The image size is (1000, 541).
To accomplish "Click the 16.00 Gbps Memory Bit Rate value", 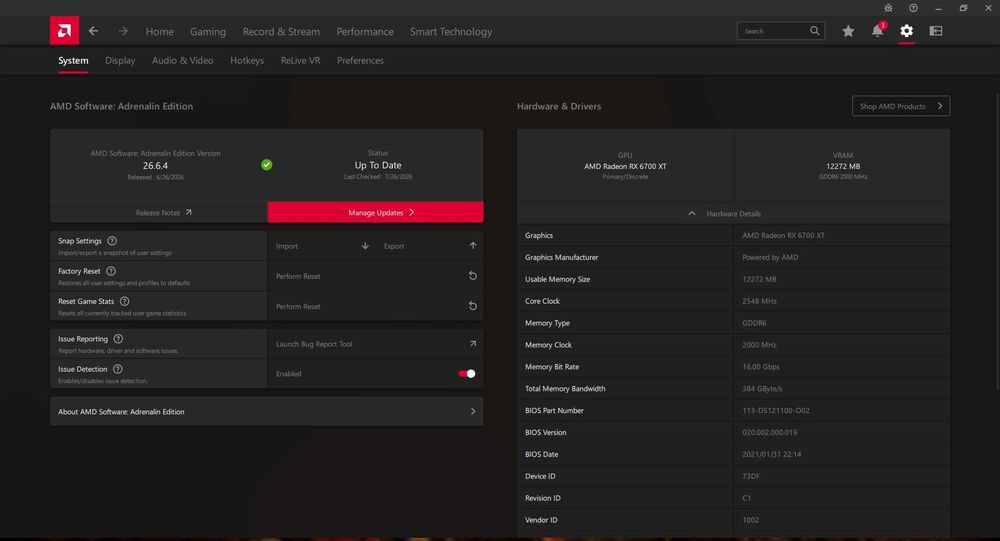I will click(761, 367).
